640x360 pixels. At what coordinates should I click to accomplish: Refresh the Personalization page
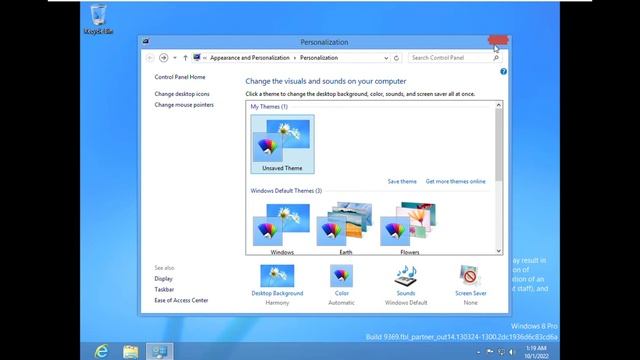click(x=396, y=58)
